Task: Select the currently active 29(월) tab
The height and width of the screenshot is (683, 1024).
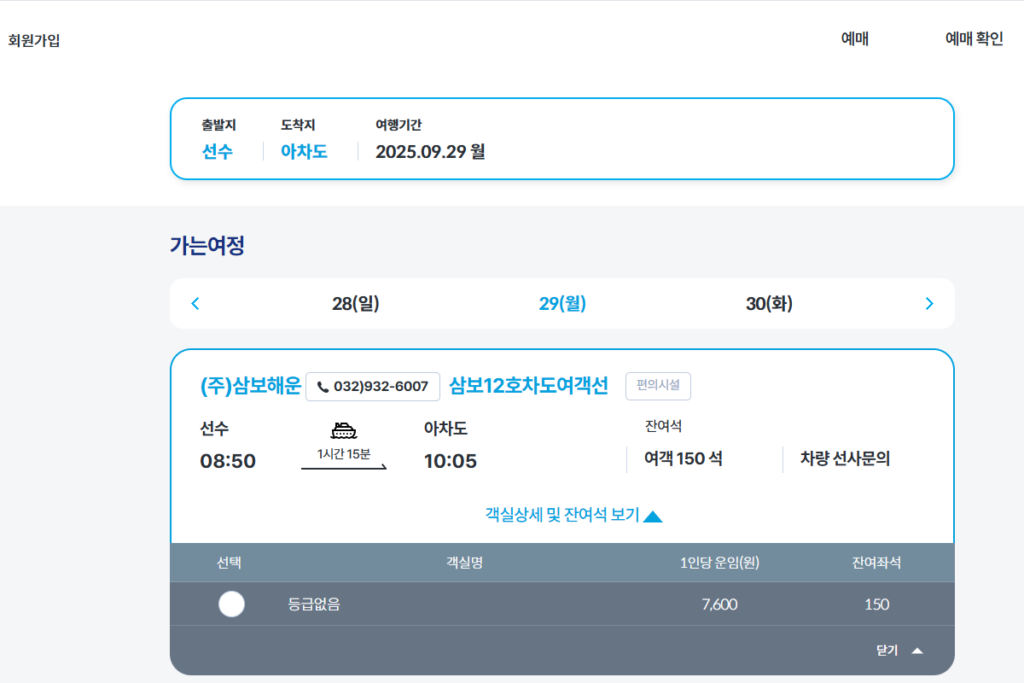Action: coord(562,303)
